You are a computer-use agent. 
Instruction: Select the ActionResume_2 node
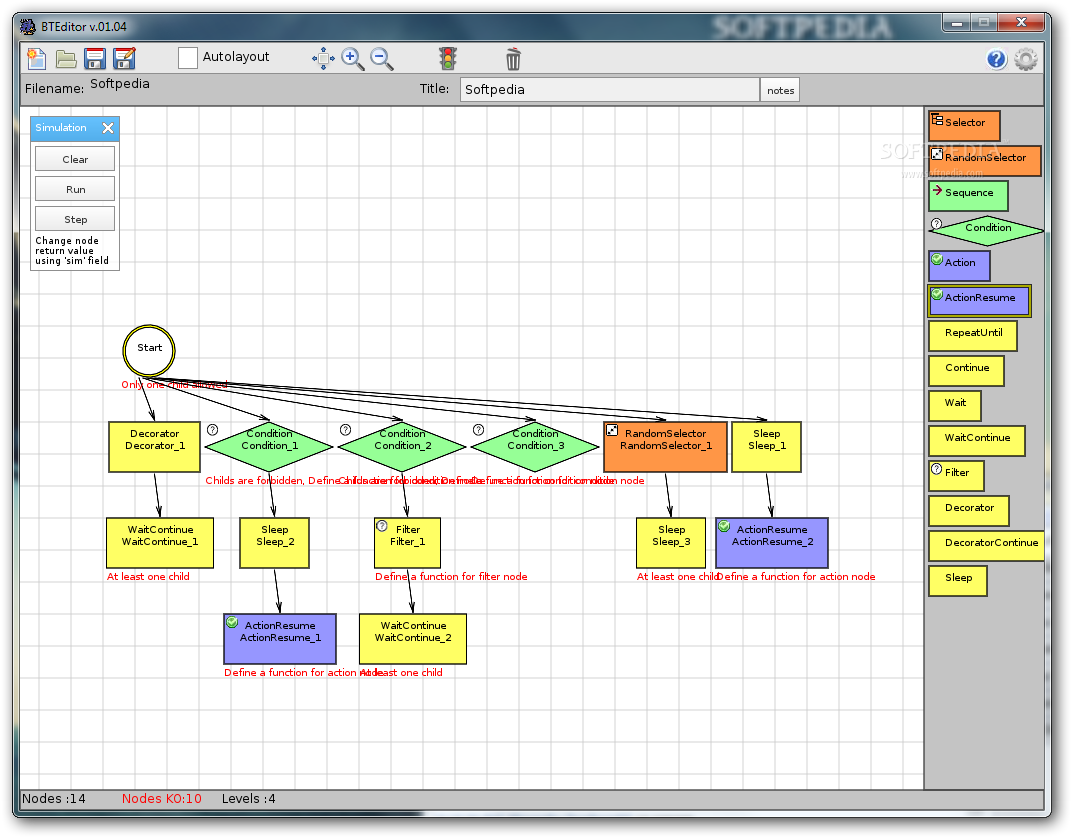(772, 543)
